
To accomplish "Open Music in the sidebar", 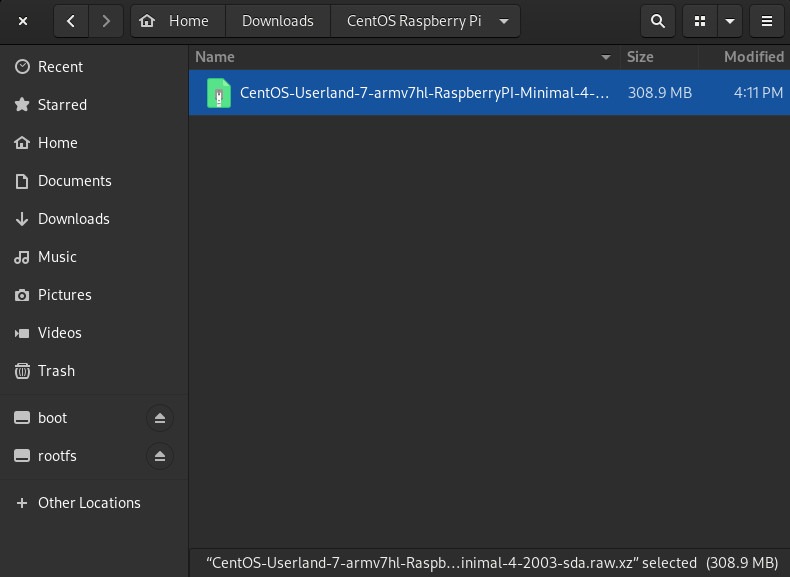I will coord(94,257).
